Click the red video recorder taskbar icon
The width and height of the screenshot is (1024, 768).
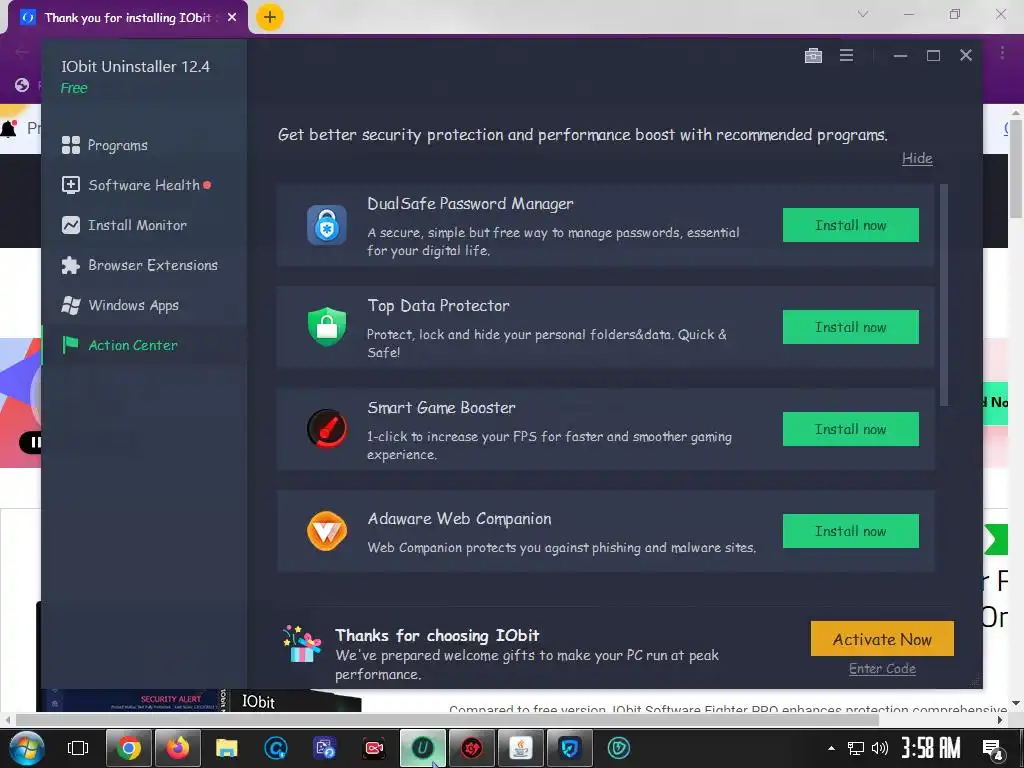coord(374,748)
